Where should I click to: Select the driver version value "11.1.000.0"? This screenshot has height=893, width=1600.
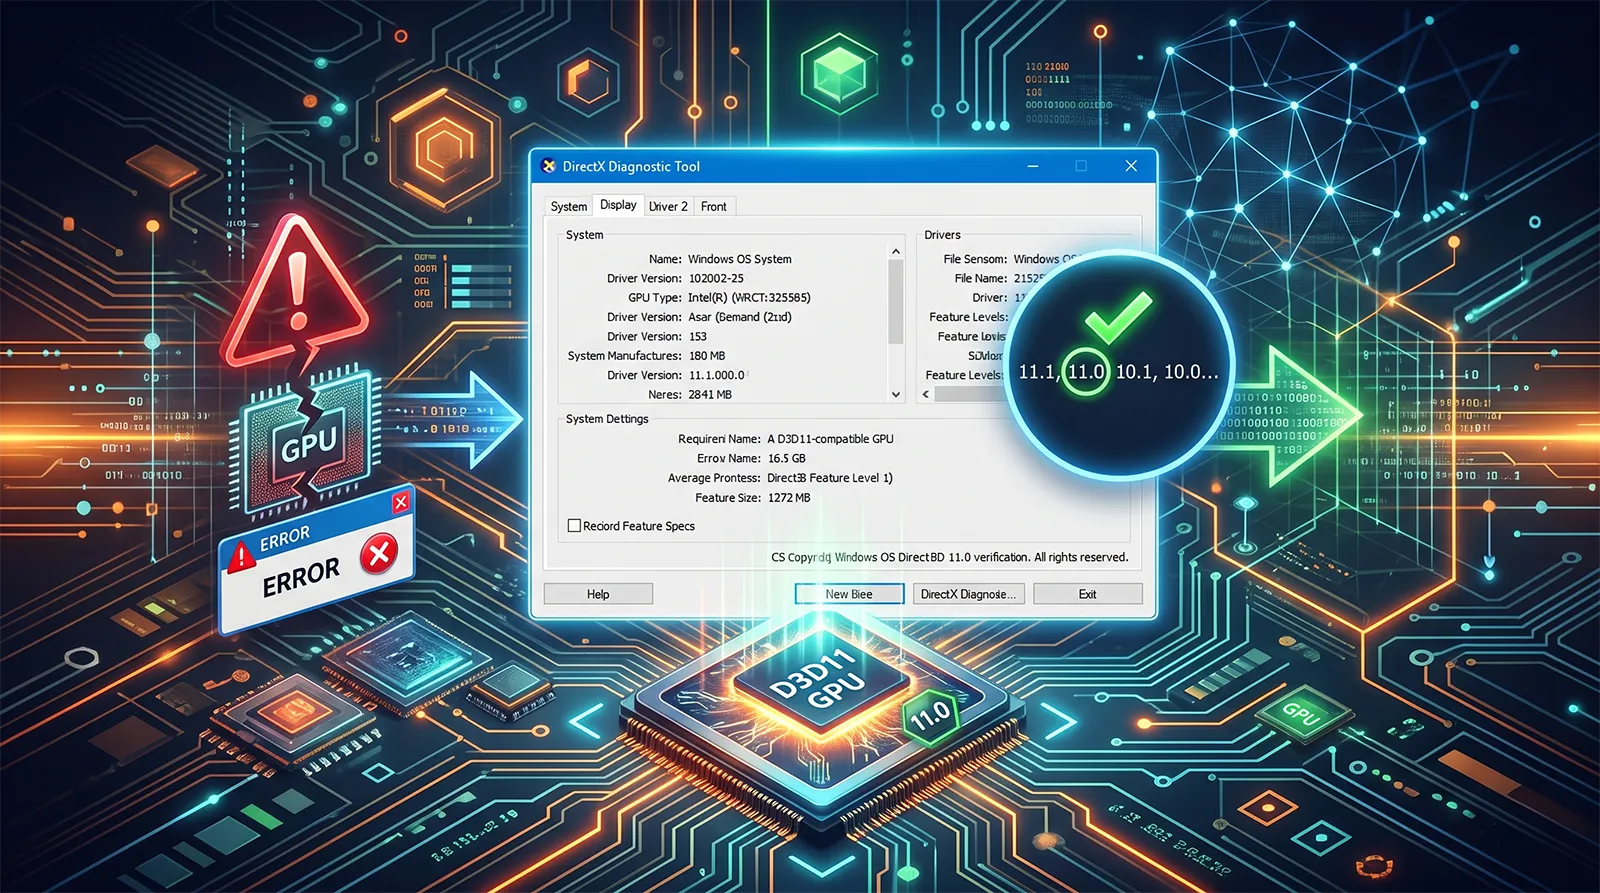tap(717, 375)
